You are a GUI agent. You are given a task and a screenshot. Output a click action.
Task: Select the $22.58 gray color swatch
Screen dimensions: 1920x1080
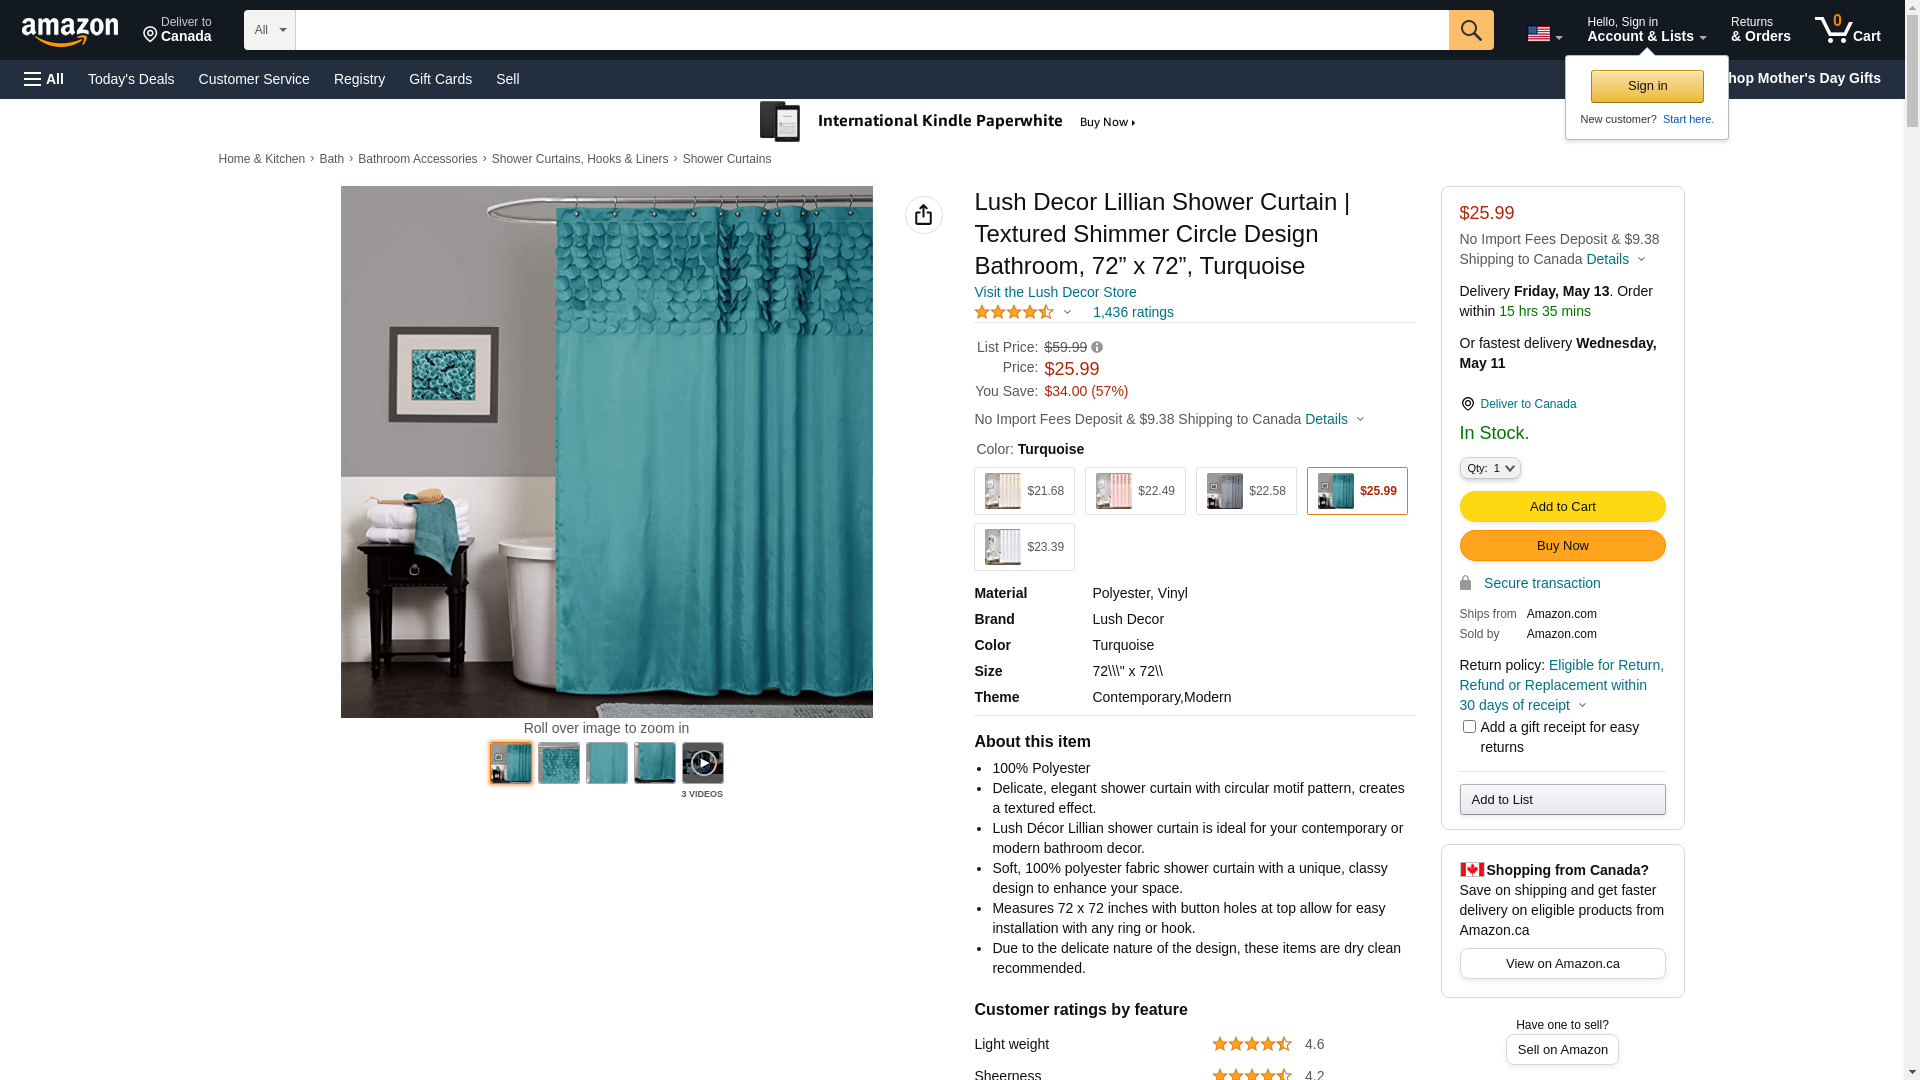click(x=1245, y=491)
